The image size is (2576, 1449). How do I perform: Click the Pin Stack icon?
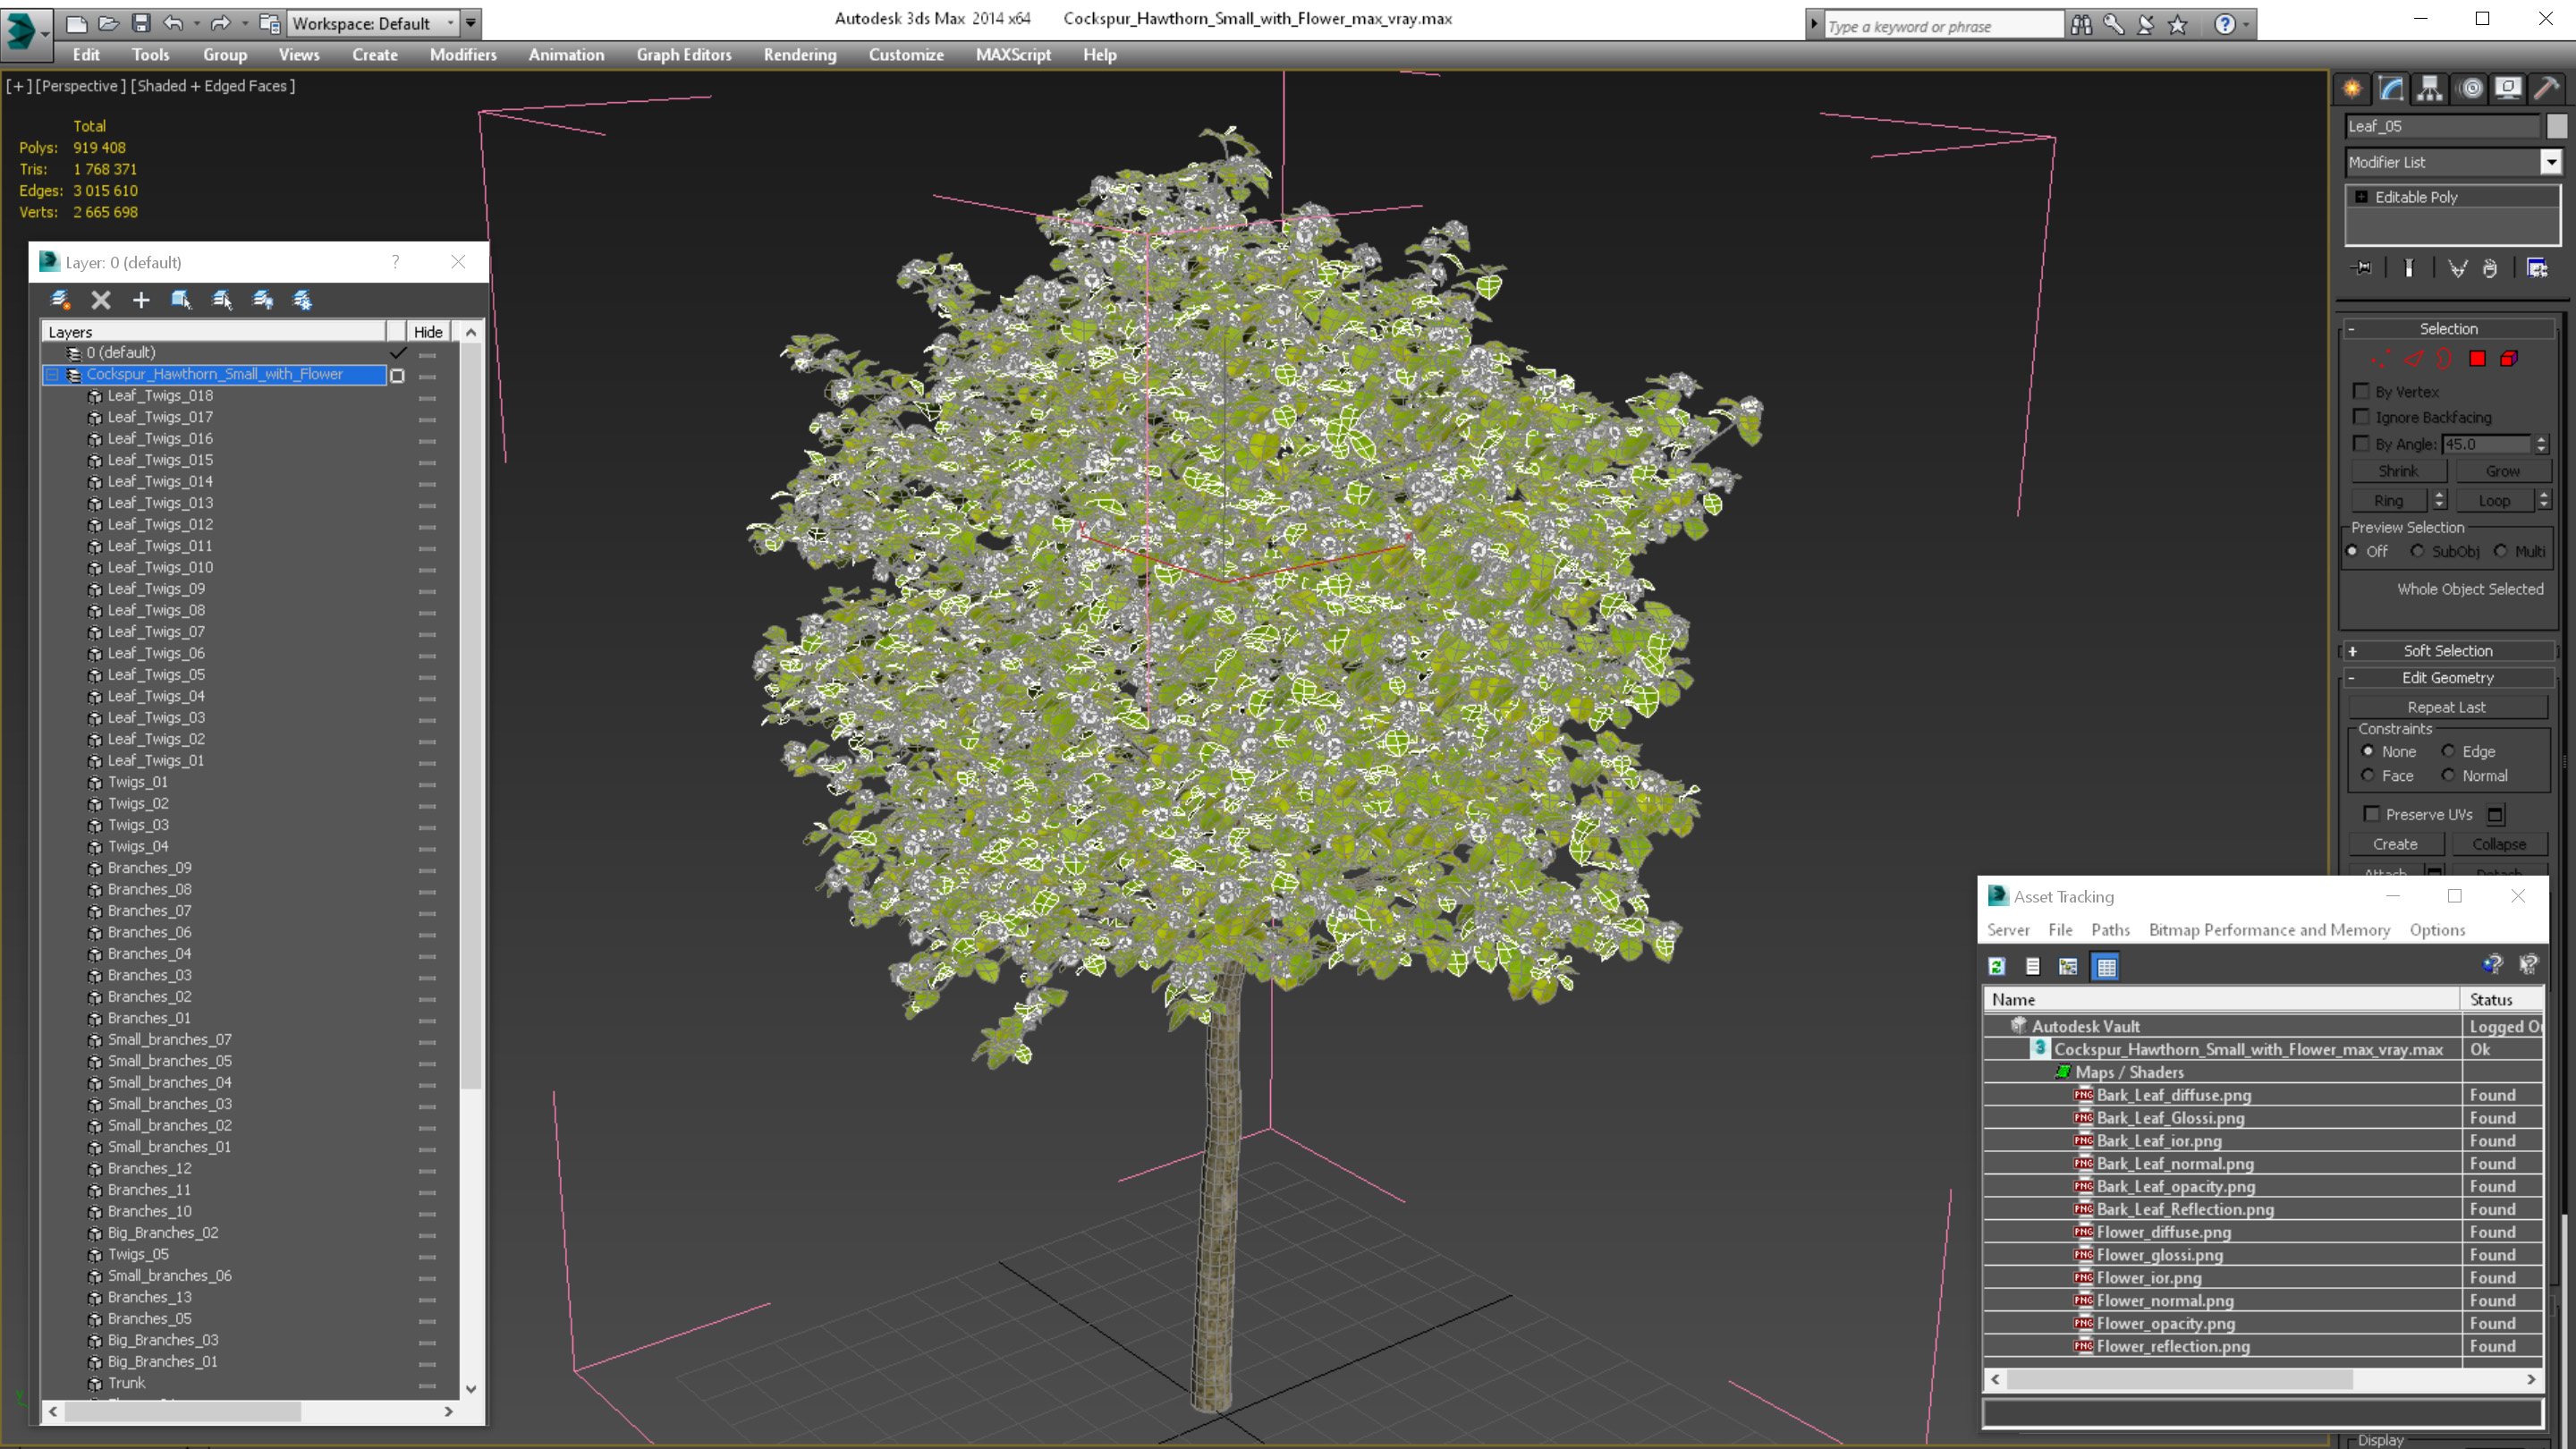2362,268
